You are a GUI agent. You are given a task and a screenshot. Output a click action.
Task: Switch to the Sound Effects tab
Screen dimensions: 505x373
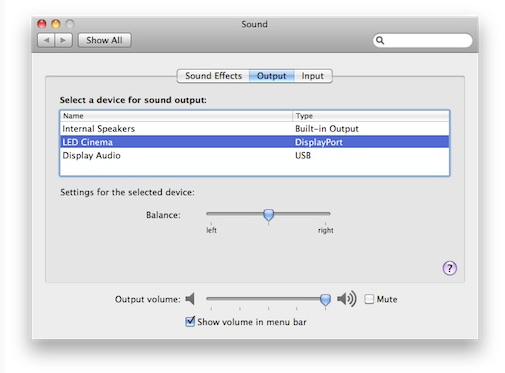213,76
